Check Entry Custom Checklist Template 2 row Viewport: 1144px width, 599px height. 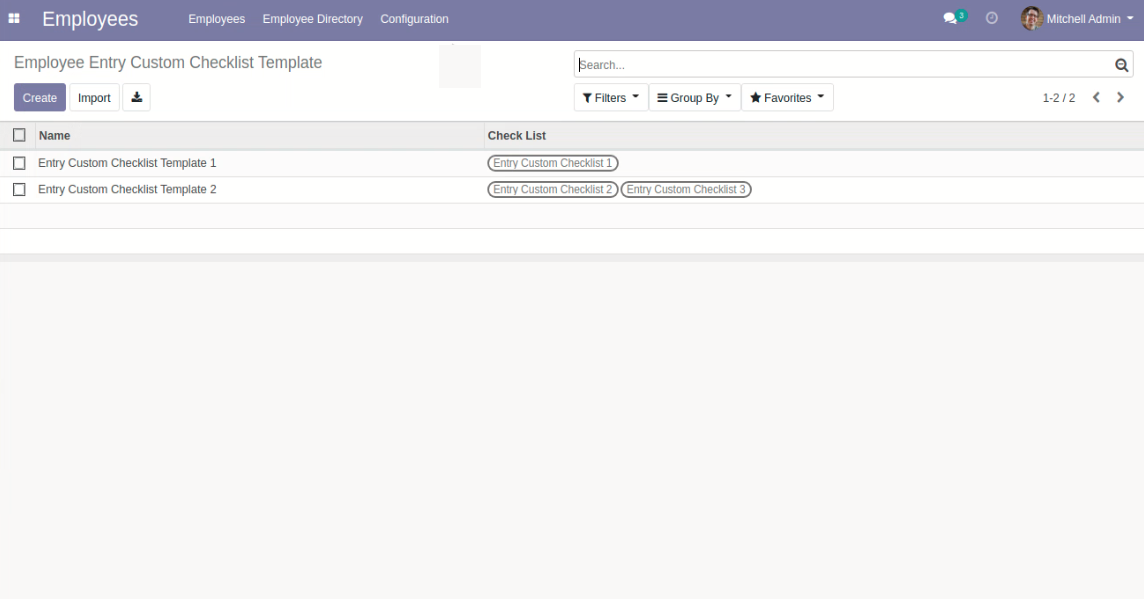tap(19, 190)
